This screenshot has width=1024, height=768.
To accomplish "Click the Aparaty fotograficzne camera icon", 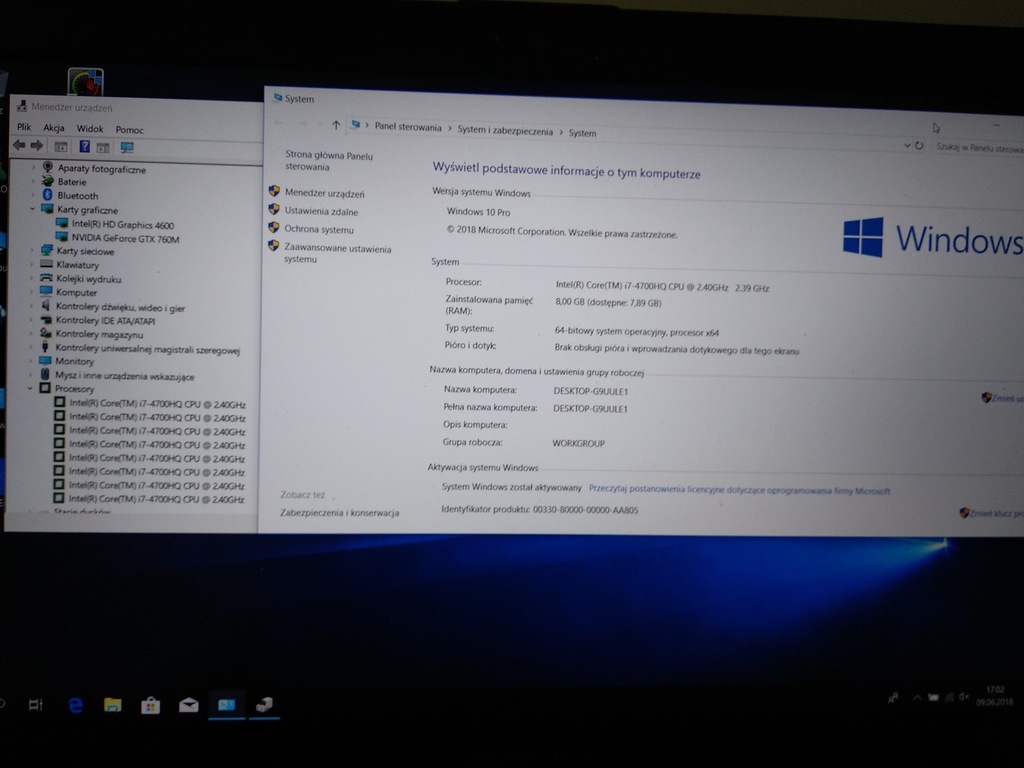I will tap(48, 167).
